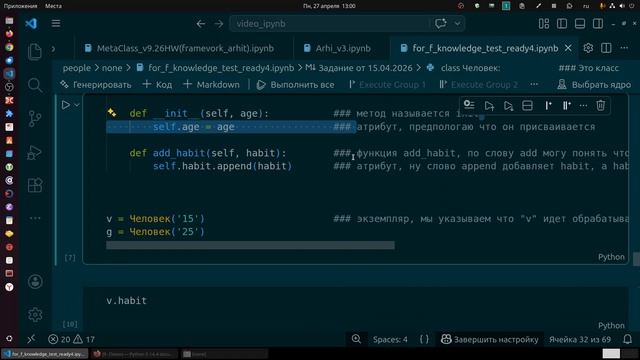
Task: Select for_f_knowledge_test_ready4.ipynb tab
Action: (x=484, y=48)
